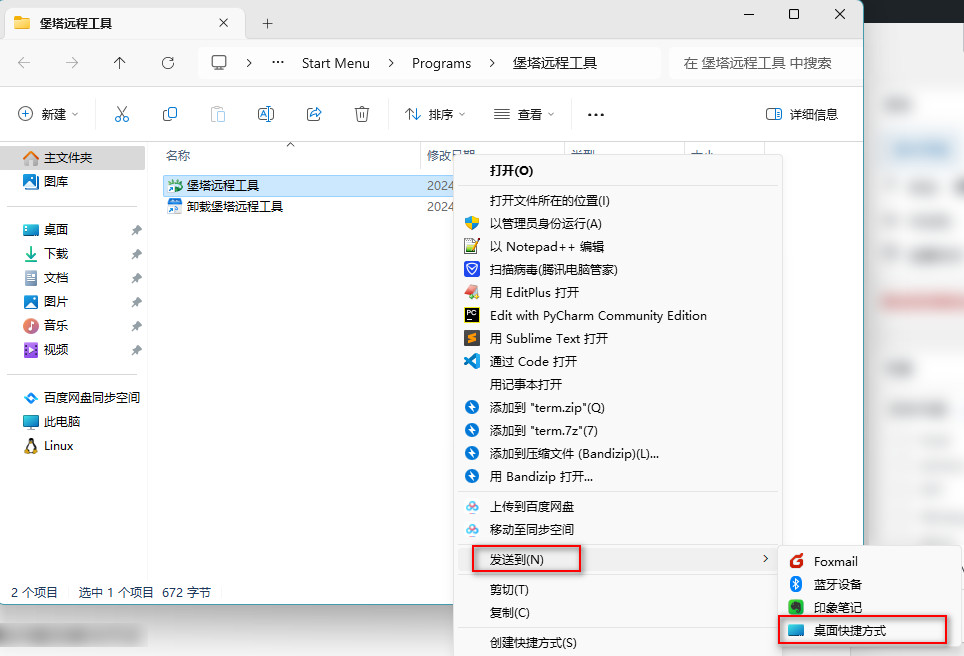Viewport: 964px width, 656px height.
Task: Click the Programs breadcrumb link
Action: 441,63
